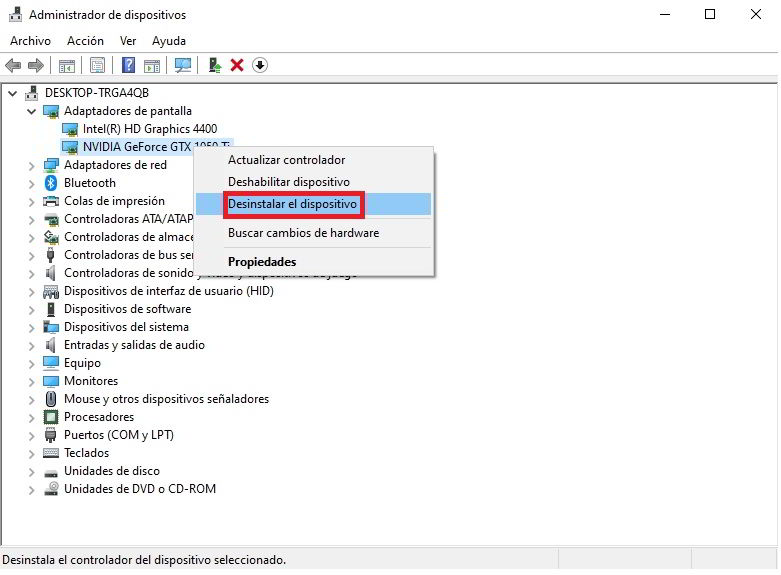Image resolution: width=781 pixels, height=575 pixels.
Task: Click the Dispositivos de software icon
Action: (51, 309)
